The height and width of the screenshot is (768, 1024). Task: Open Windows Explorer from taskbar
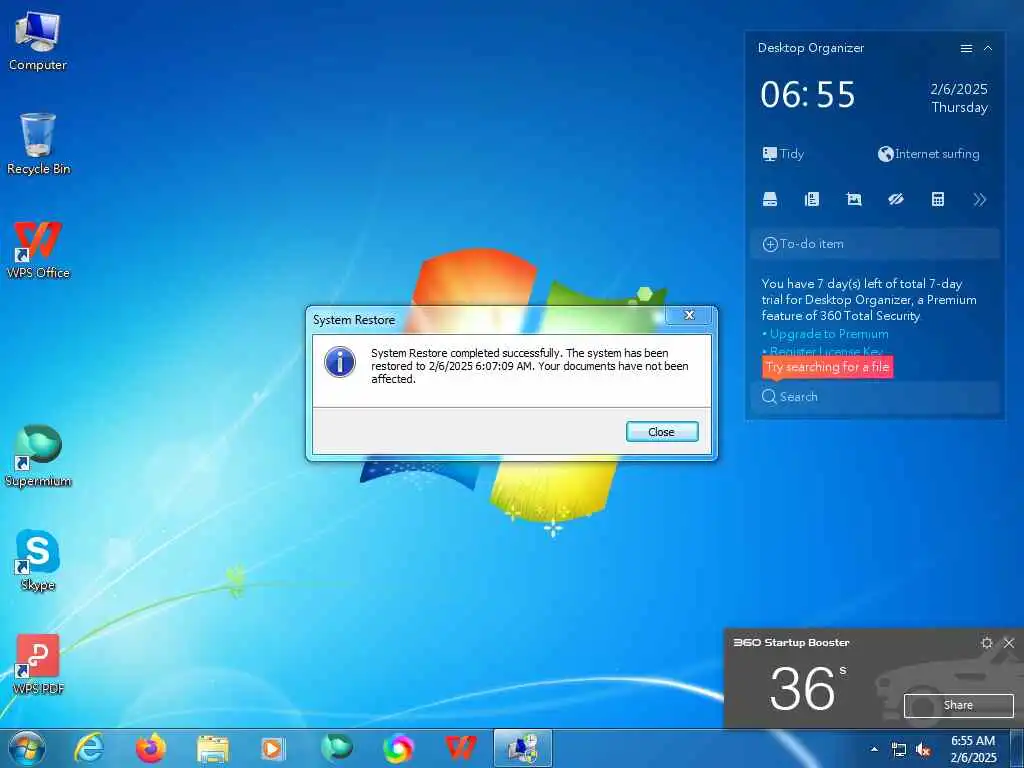213,749
